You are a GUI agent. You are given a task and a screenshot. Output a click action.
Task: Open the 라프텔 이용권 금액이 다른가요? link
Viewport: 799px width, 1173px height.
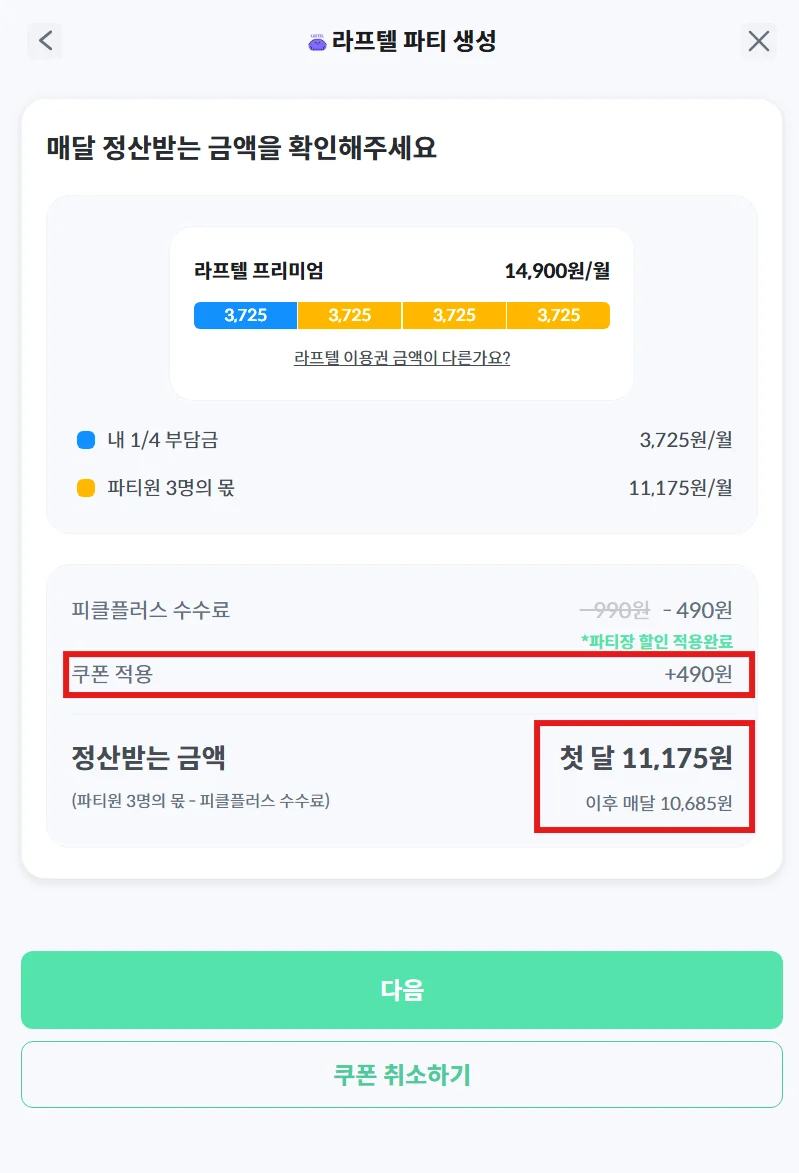402,358
